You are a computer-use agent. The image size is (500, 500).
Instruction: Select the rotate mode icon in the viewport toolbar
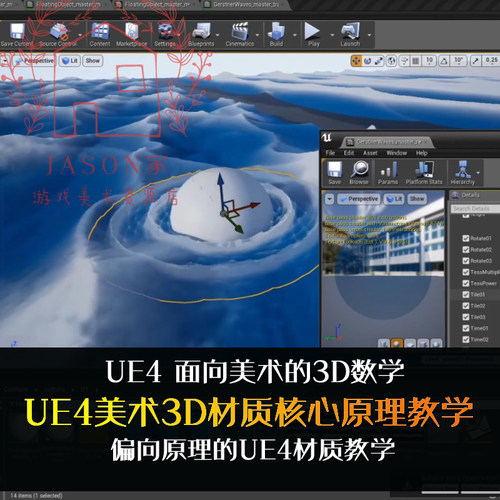tap(367, 61)
